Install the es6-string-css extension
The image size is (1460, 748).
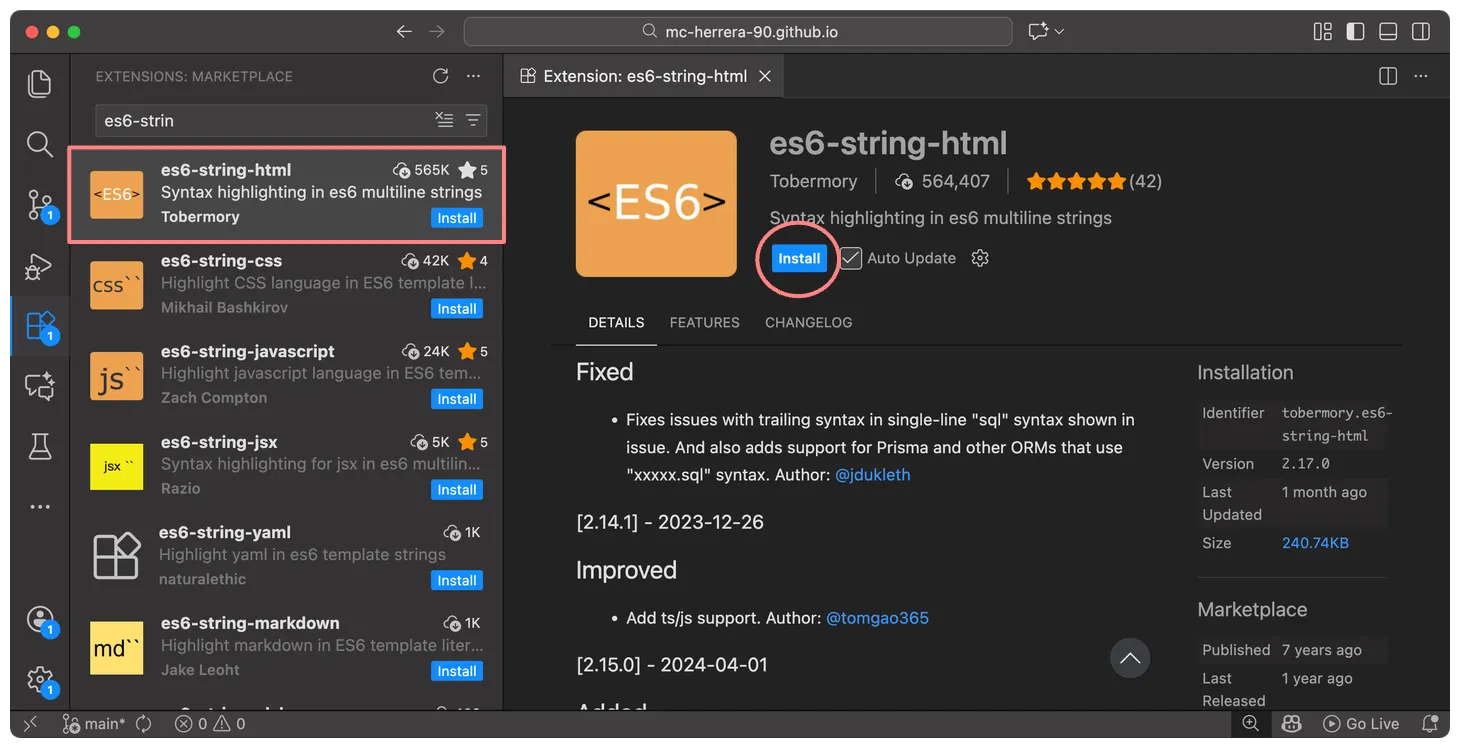456,308
